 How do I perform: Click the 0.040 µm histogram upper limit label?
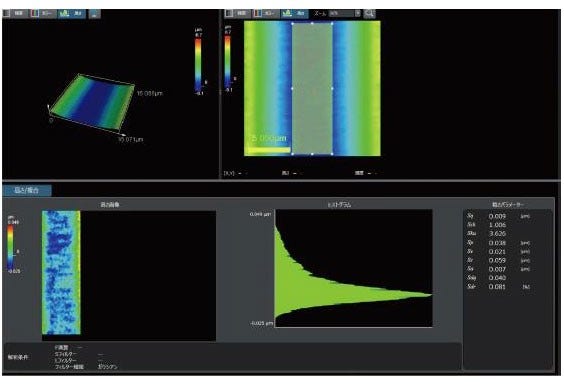click(x=260, y=214)
